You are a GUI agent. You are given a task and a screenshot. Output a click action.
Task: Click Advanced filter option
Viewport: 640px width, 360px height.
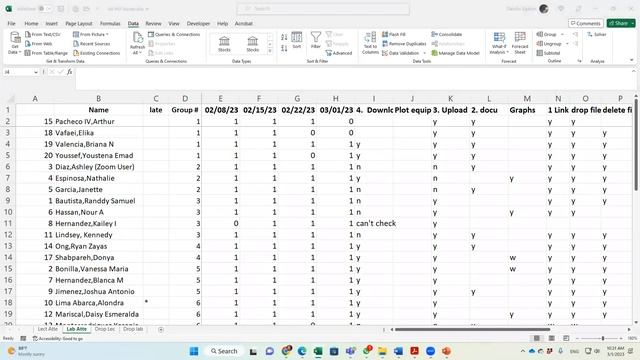339,53
